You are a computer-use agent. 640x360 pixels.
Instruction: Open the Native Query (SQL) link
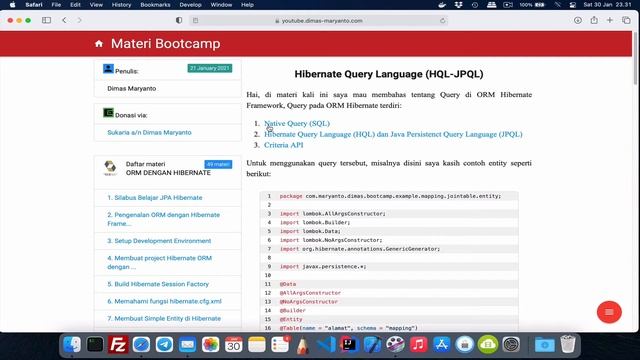point(297,123)
